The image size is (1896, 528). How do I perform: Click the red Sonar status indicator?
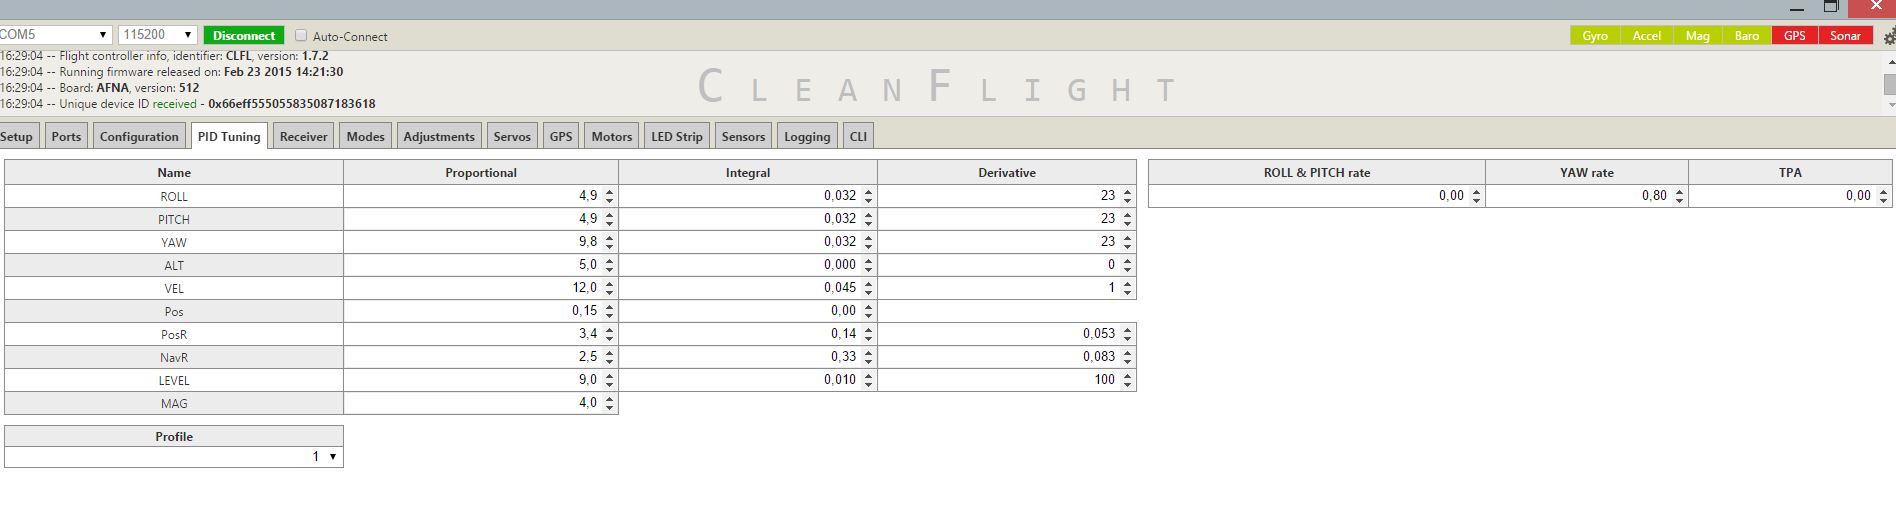1845,36
